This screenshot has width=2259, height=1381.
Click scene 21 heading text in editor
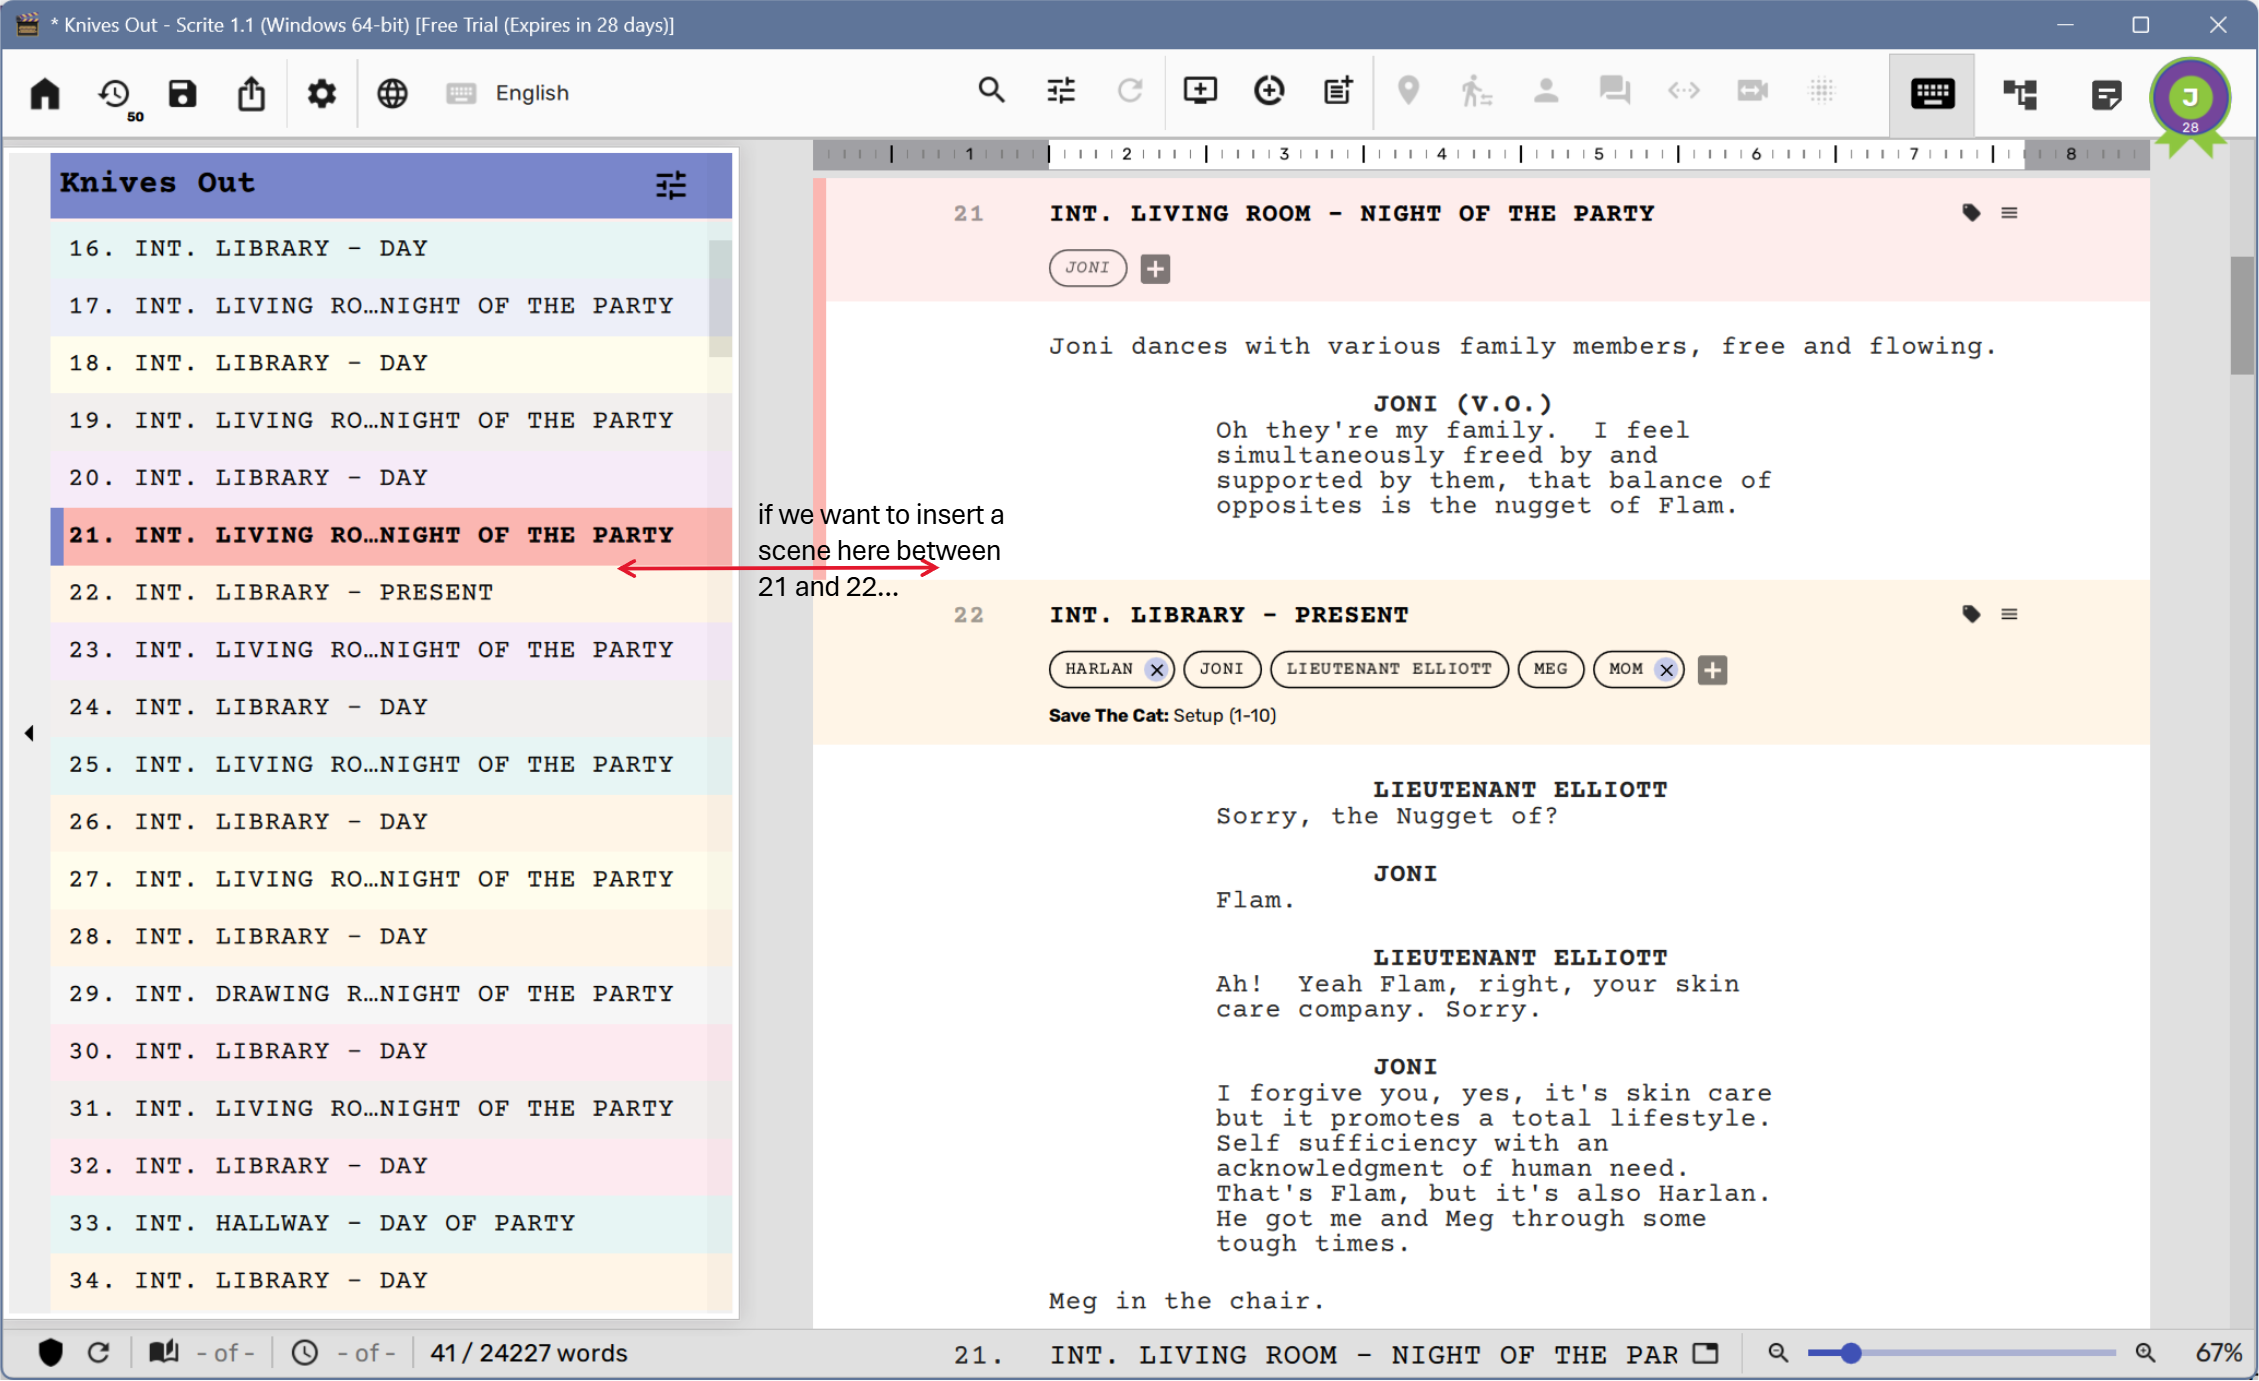click(1352, 213)
